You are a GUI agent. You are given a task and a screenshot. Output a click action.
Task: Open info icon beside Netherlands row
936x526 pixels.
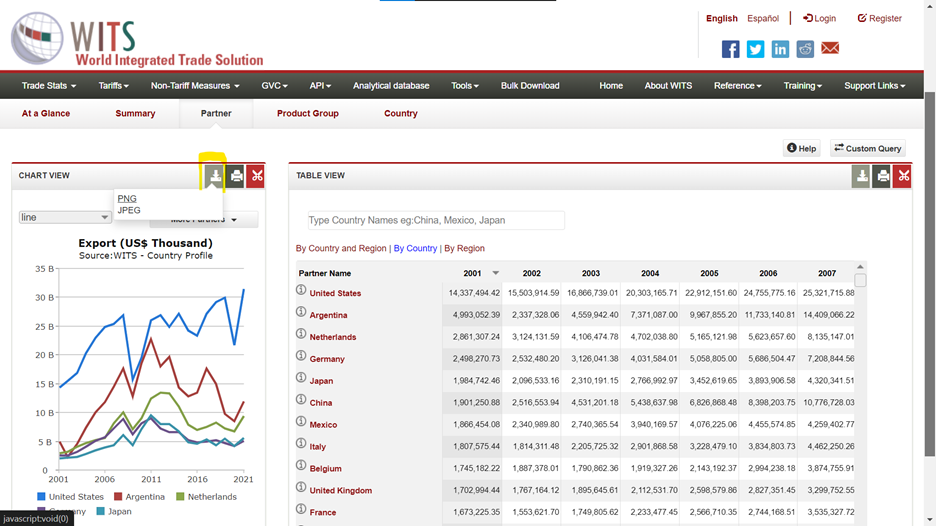click(x=301, y=334)
